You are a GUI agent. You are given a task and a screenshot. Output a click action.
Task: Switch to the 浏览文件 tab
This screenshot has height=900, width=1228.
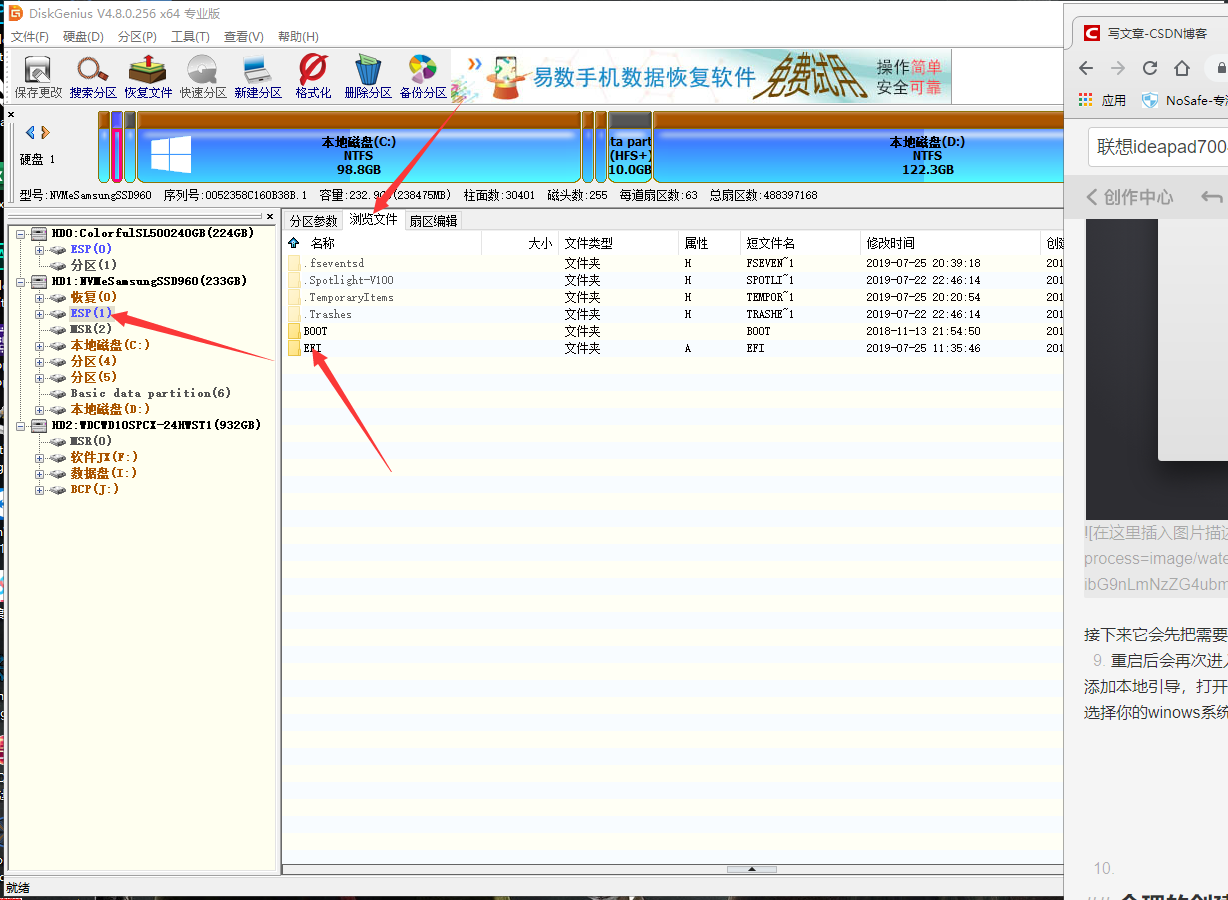pos(373,220)
